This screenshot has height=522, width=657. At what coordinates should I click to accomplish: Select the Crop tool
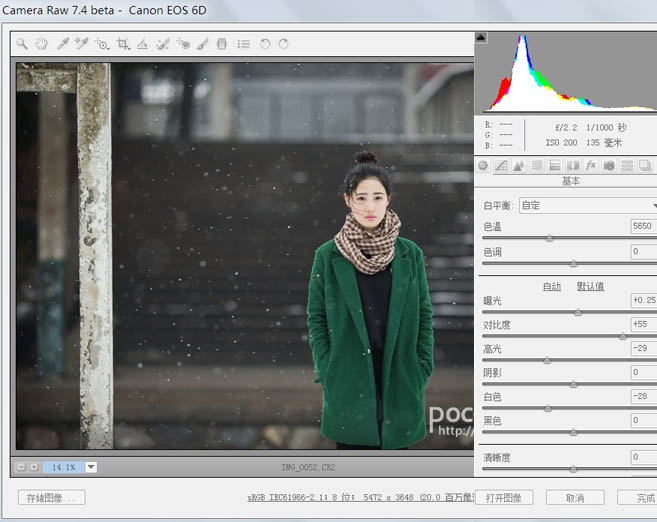pyautogui.click(x=123, y=44)
